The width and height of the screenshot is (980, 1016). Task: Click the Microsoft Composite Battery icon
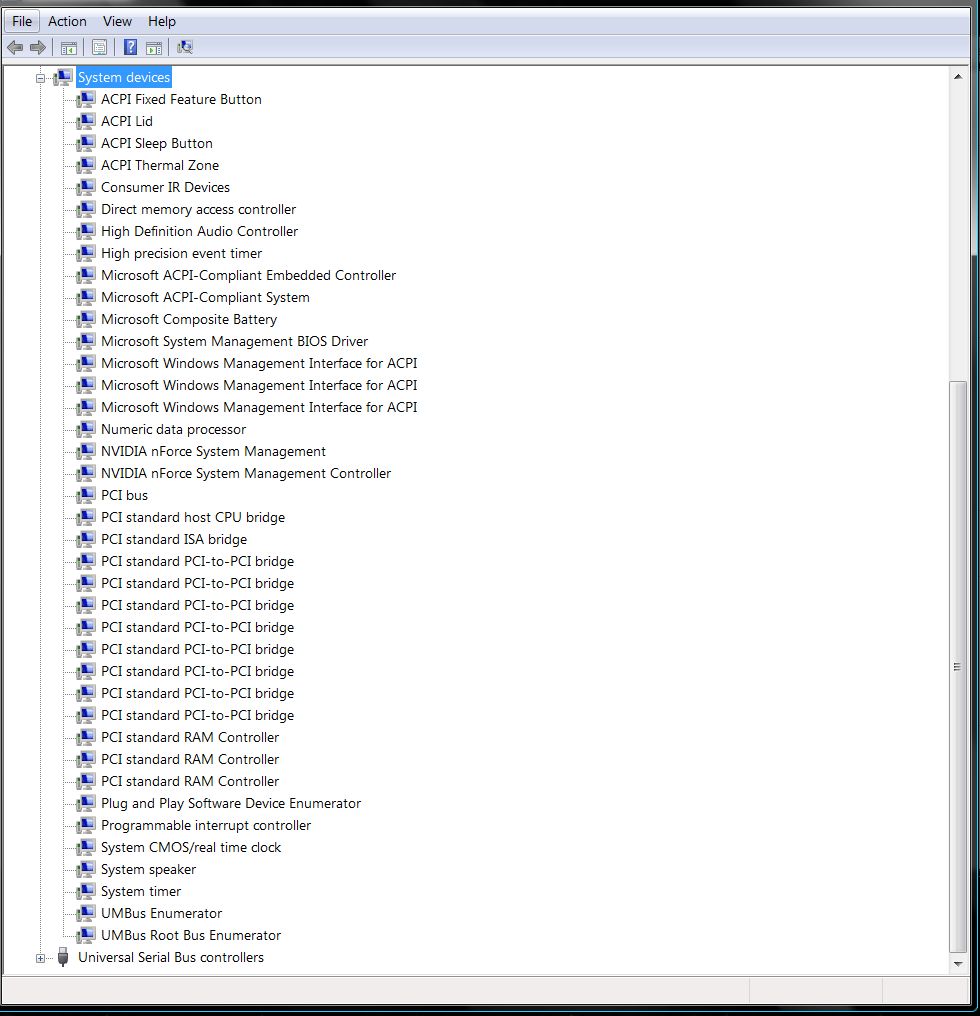[x=86, y=319]
